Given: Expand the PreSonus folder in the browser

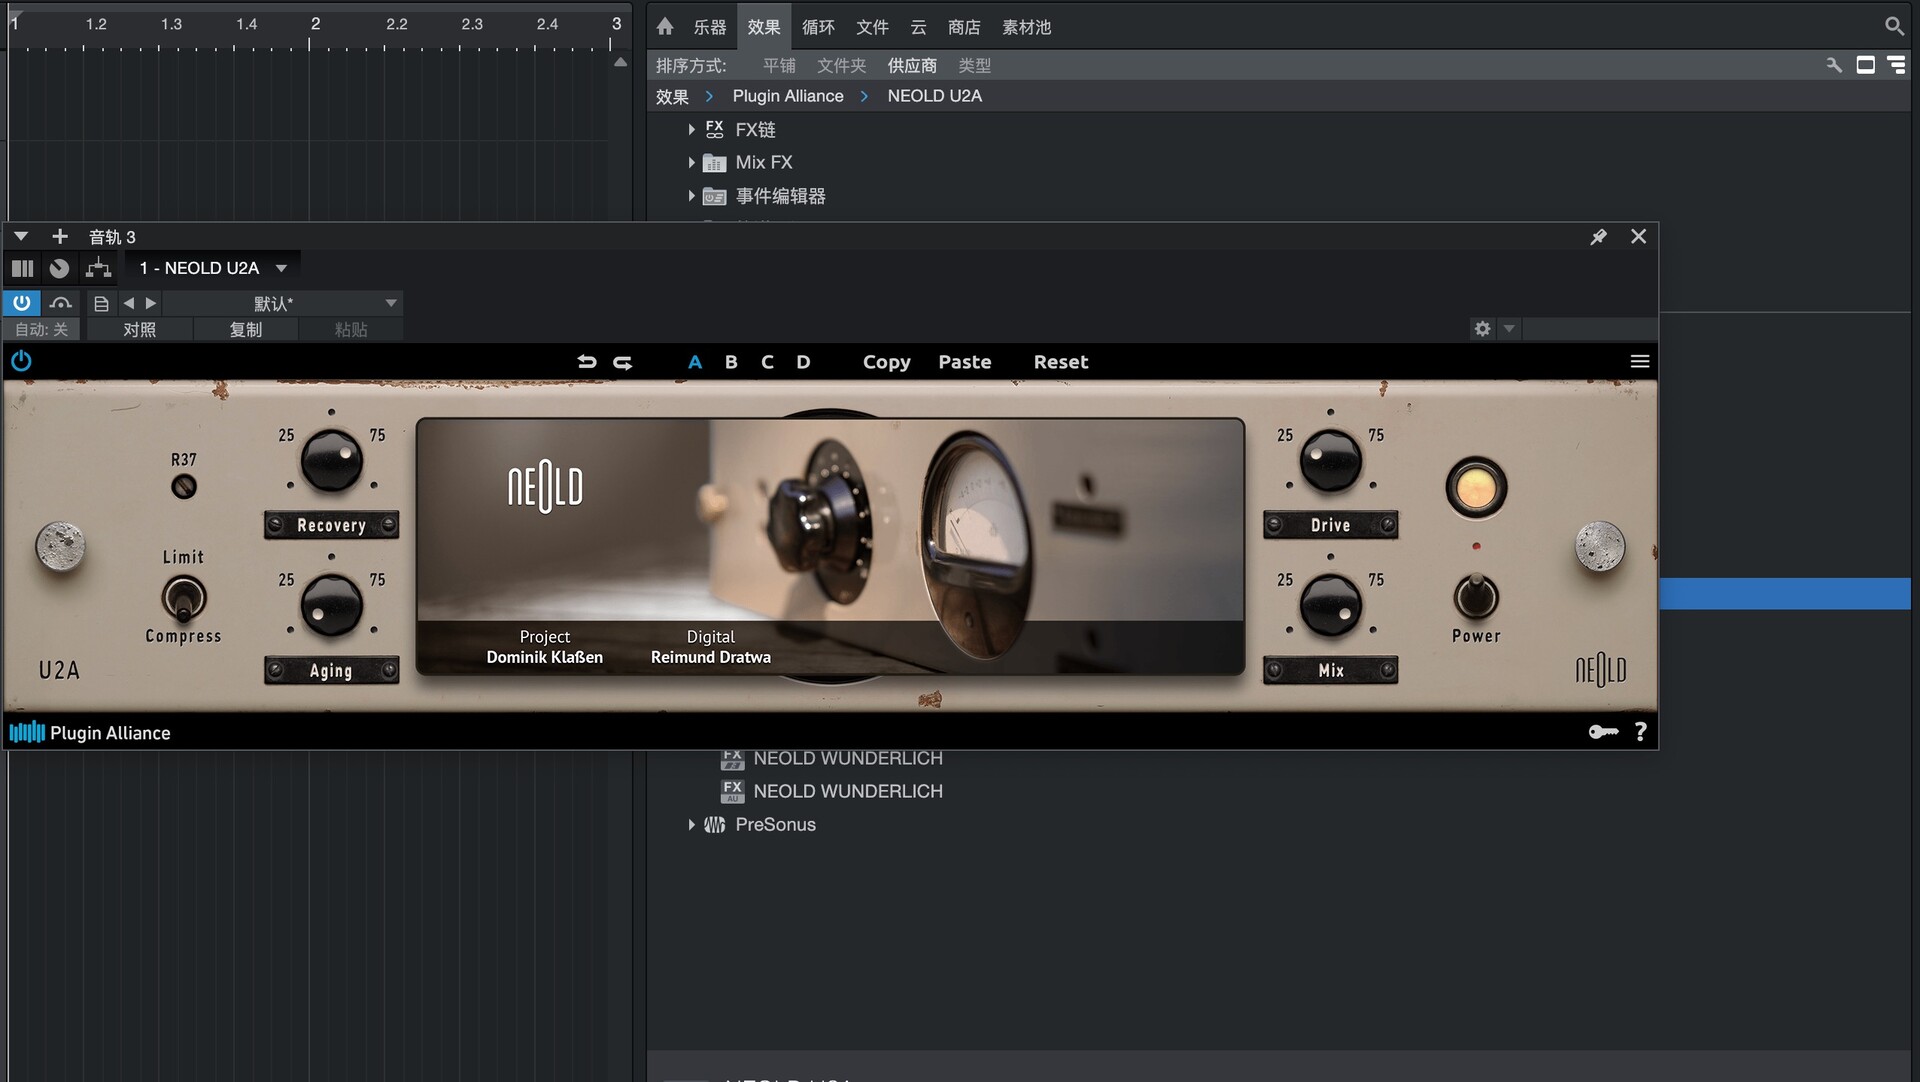Looking at the screenshot, I should [691, 824].
